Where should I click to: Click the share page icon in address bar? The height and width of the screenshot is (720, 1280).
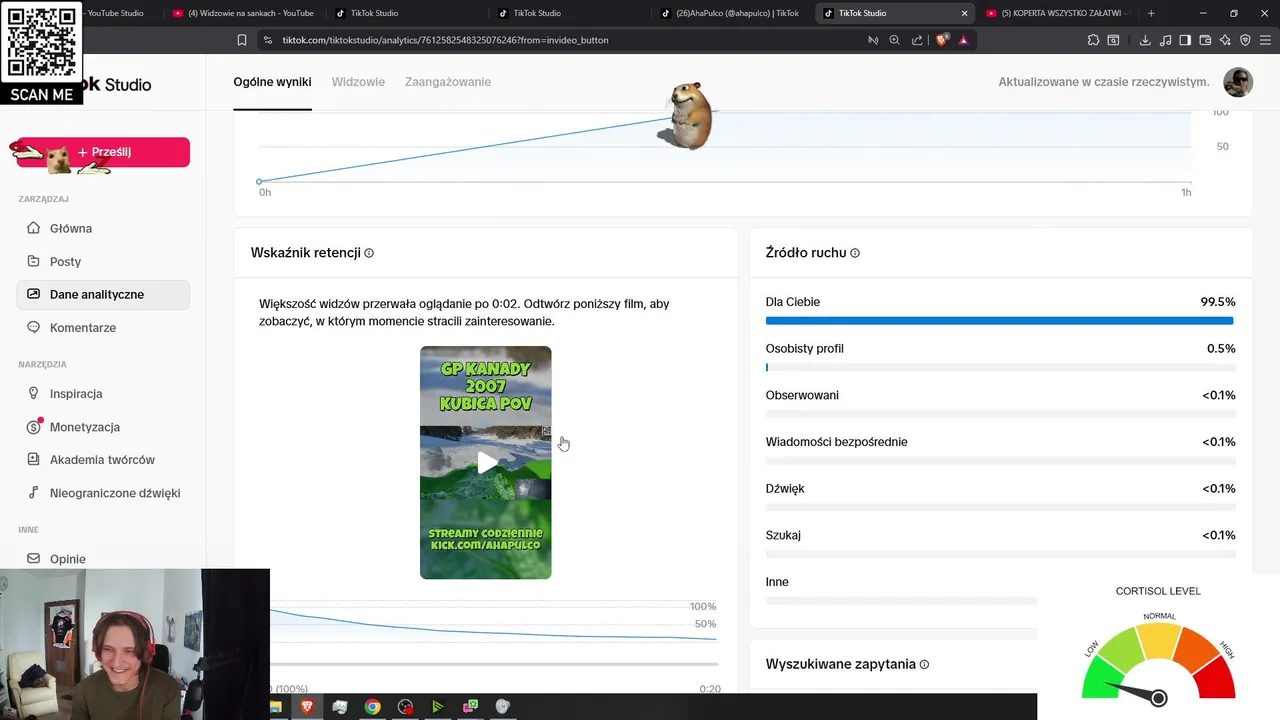[917, 40]
